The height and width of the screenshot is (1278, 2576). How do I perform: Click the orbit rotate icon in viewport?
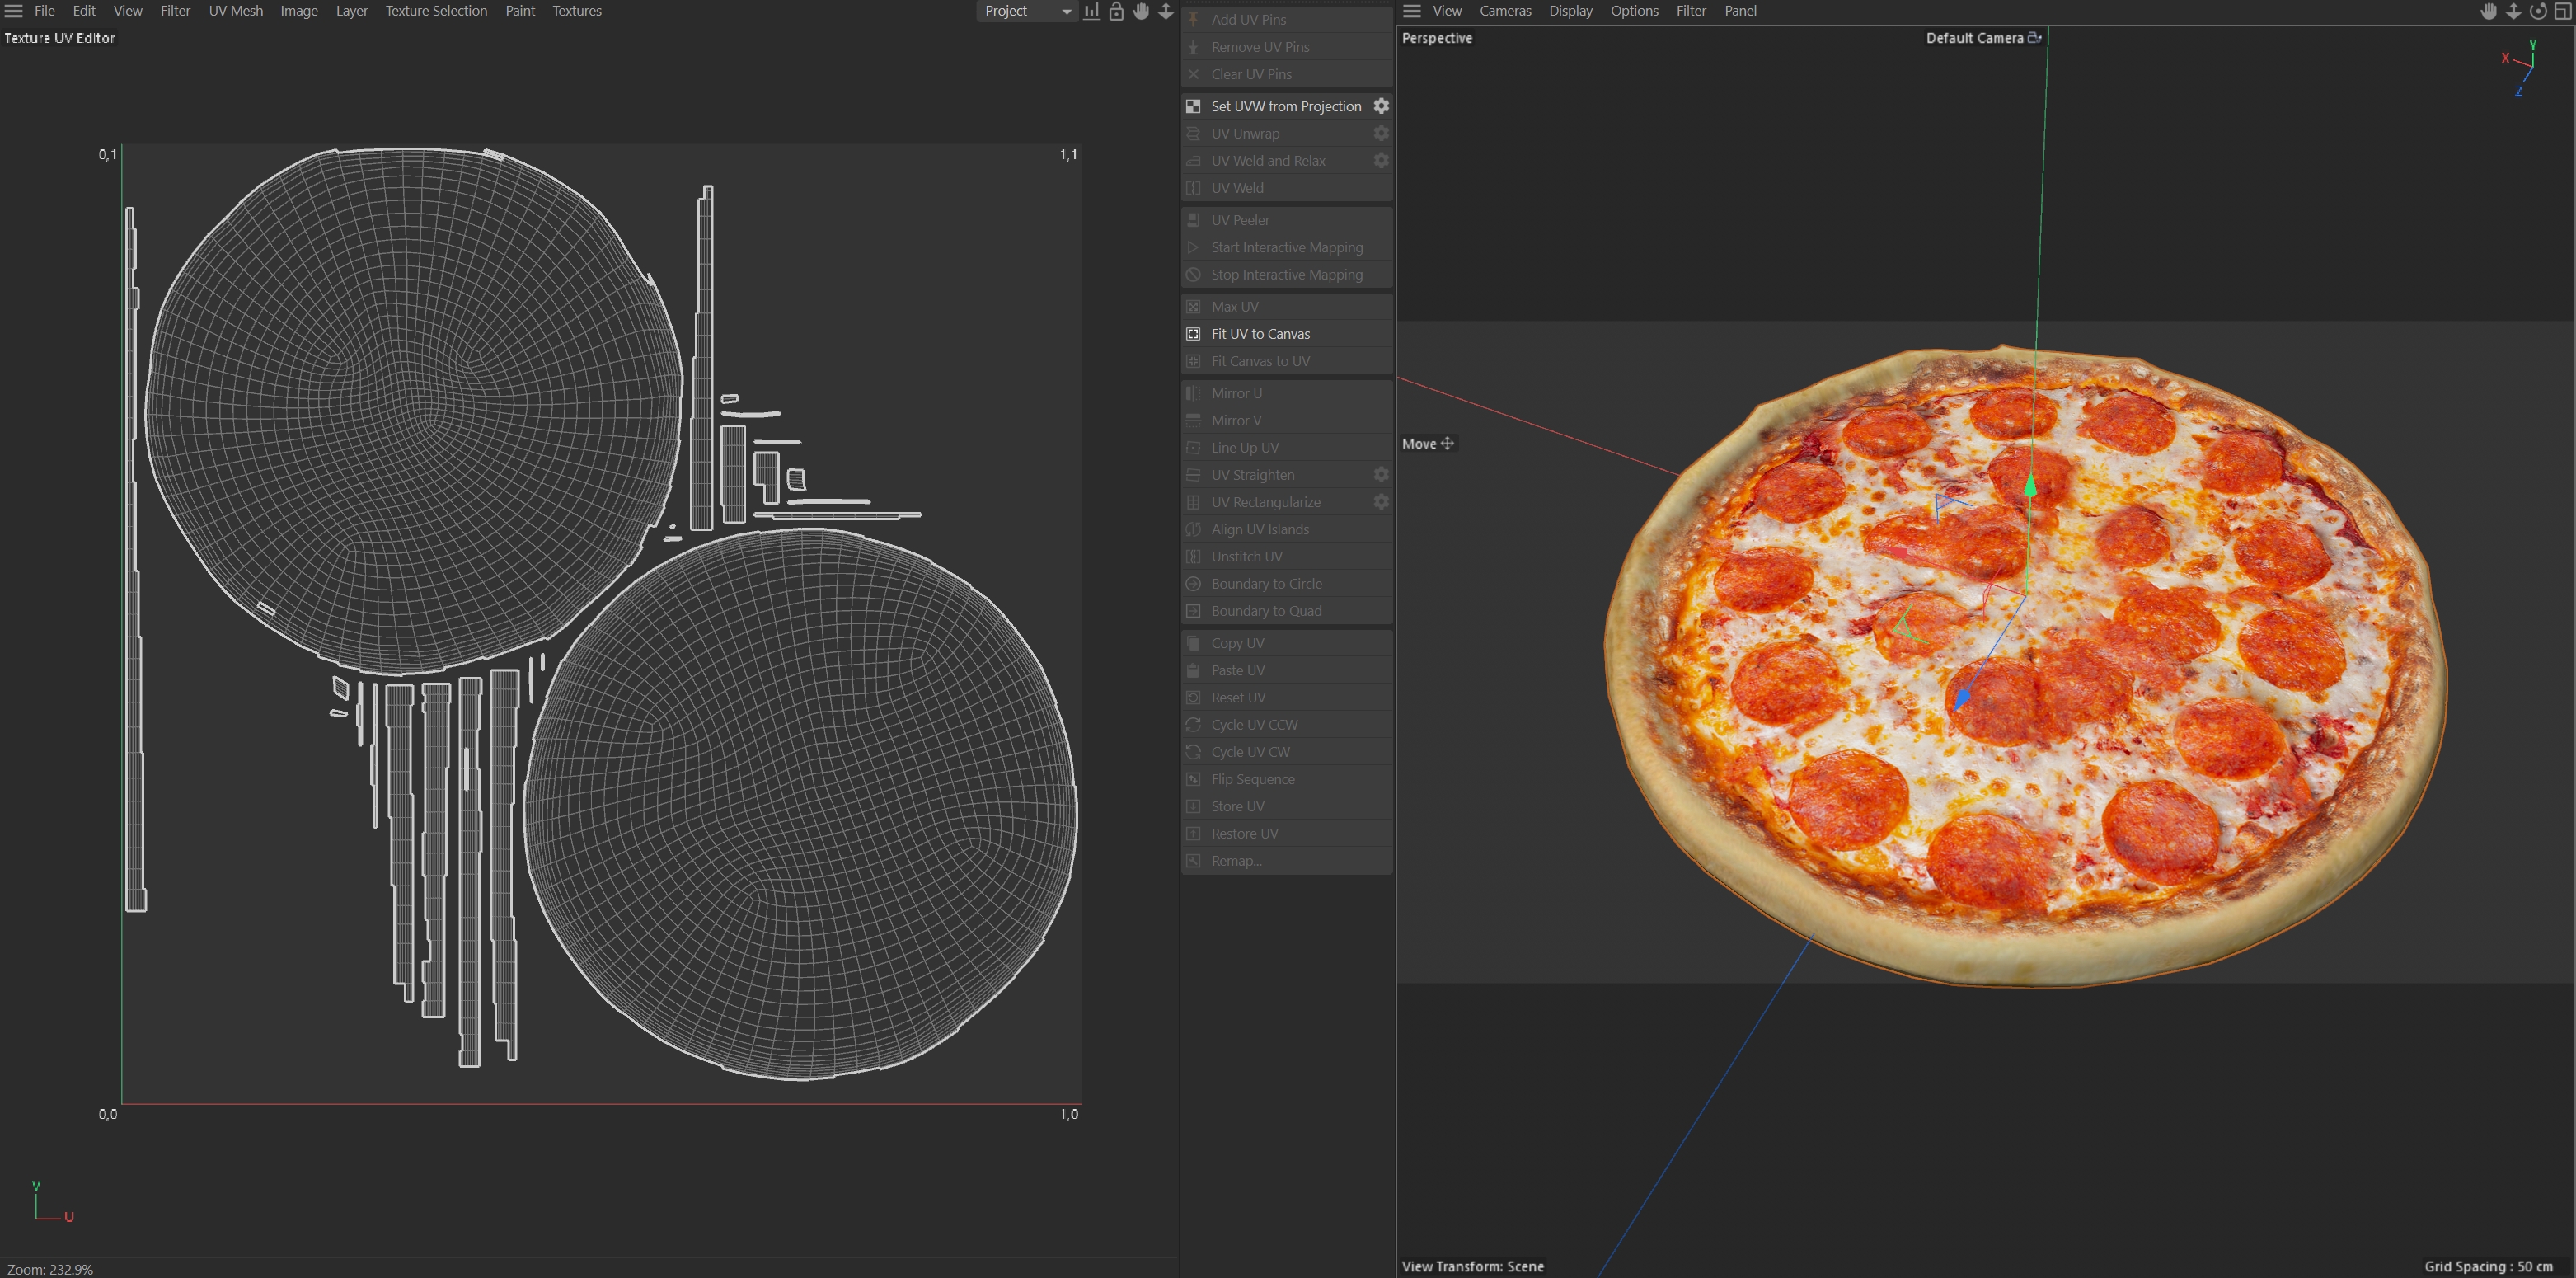tap(2538, 11)
